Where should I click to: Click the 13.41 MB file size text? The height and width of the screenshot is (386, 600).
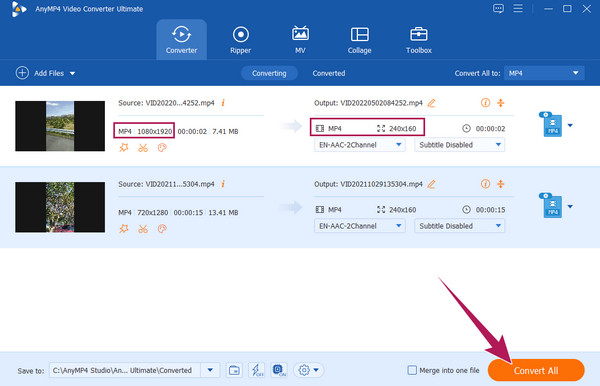pos(223,212)
